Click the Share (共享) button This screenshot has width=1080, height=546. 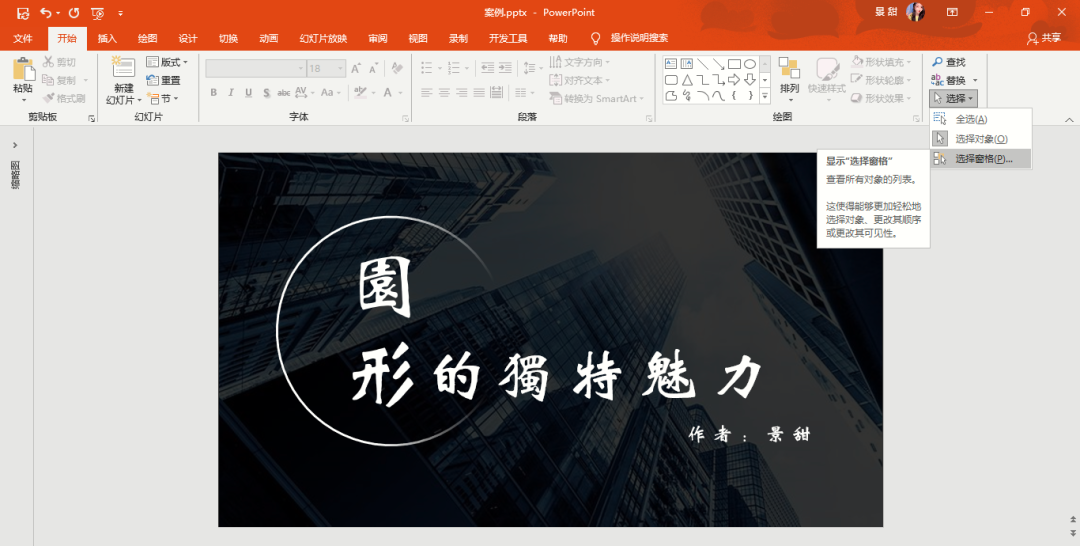[x=1043, y=38]
